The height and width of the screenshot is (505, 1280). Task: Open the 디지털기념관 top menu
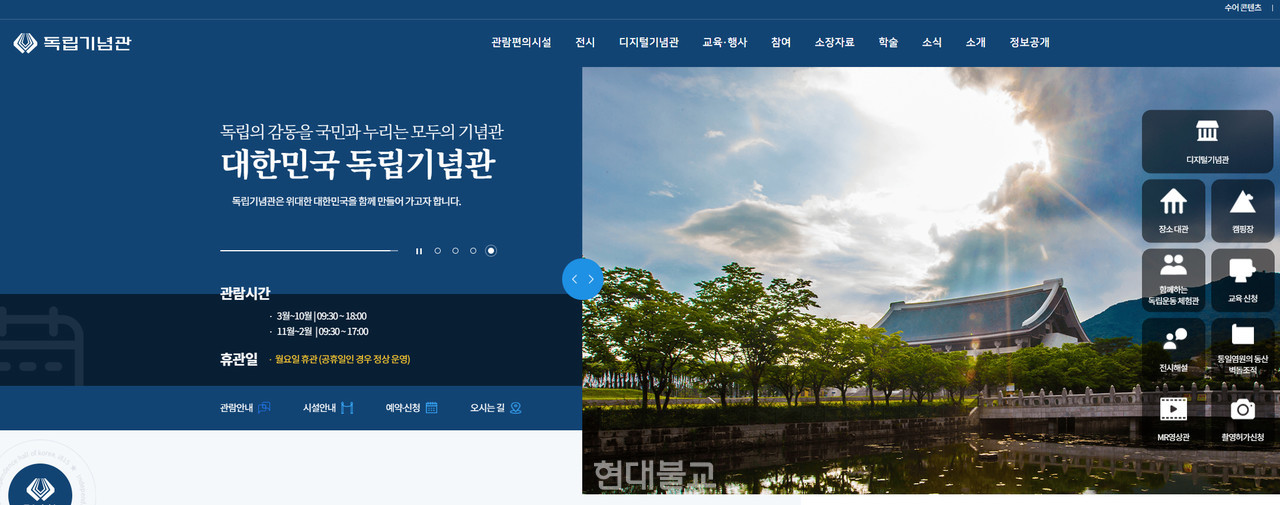click(649, 43)
